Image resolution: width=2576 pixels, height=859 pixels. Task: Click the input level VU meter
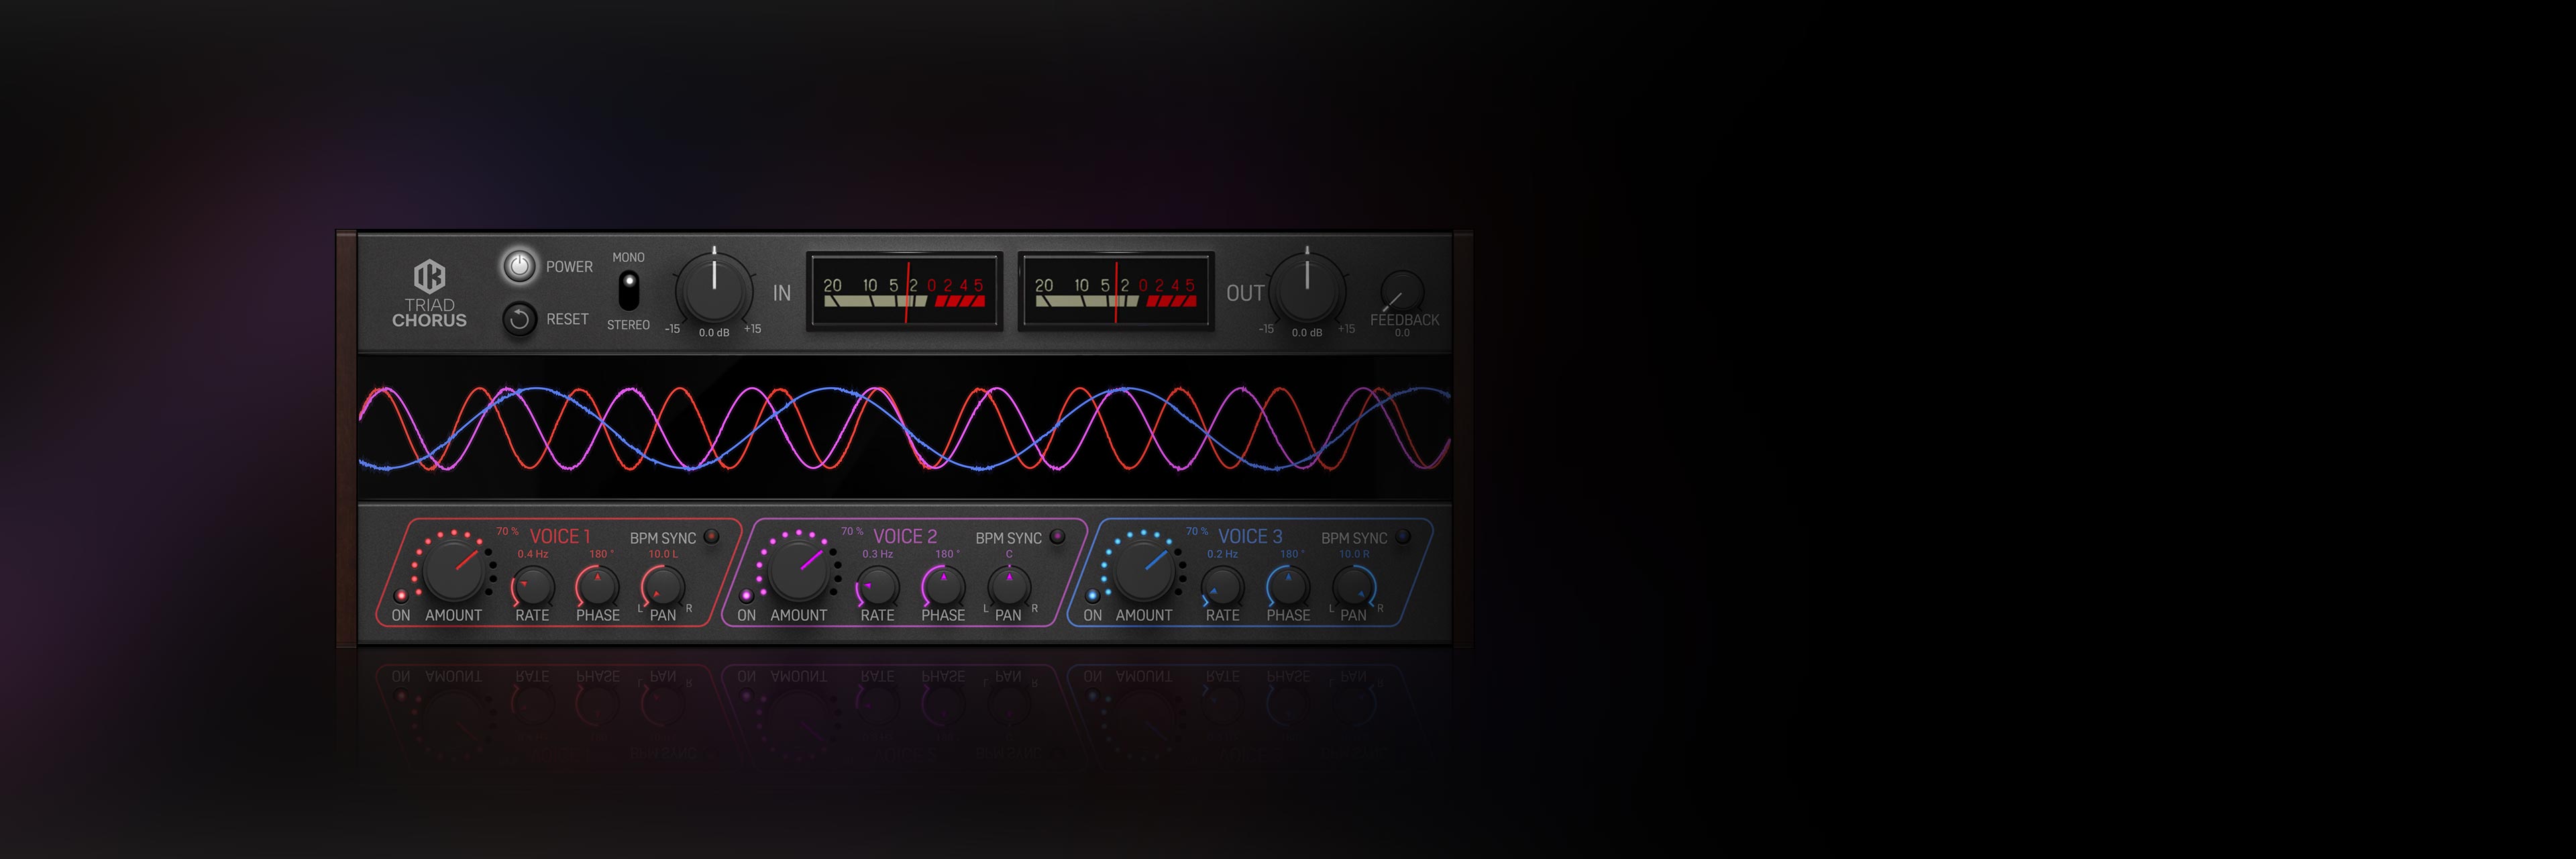click(904, 291)
